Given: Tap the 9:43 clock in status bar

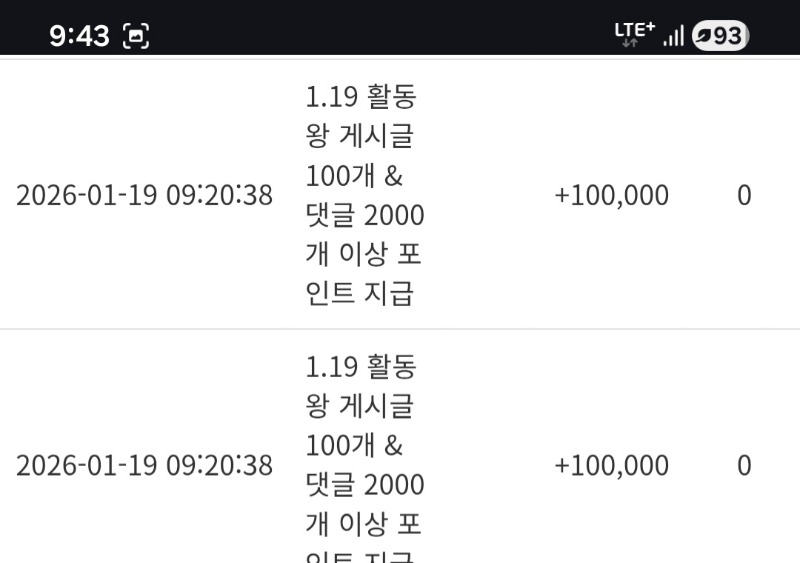Looking at the screenshot, I should 79,37.
